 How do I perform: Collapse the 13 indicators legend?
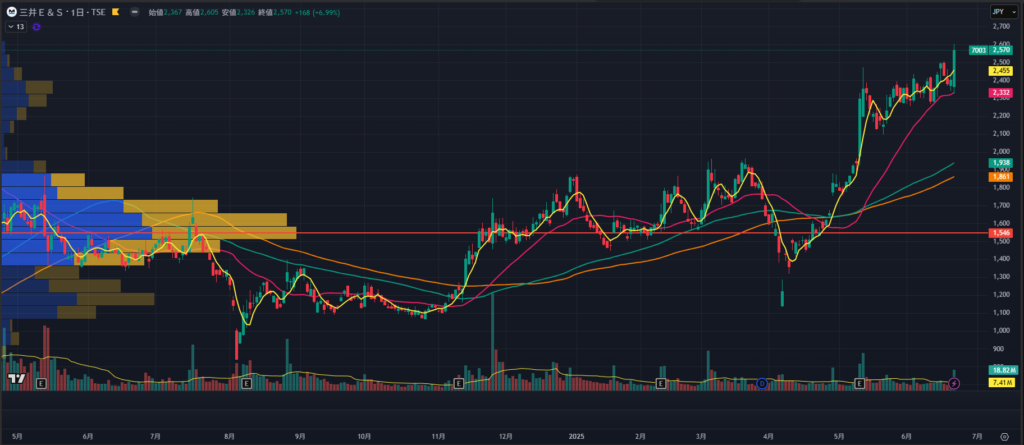point(16,27)
